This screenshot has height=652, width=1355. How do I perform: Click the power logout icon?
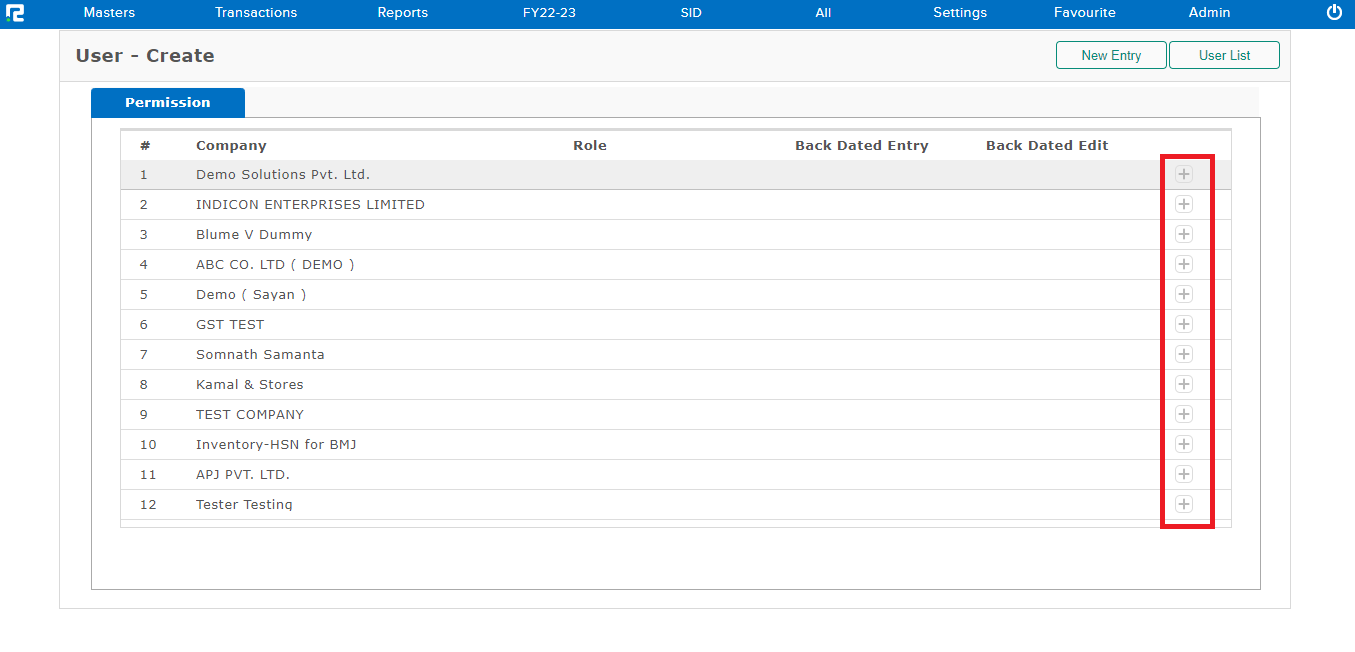(1334, 13)
